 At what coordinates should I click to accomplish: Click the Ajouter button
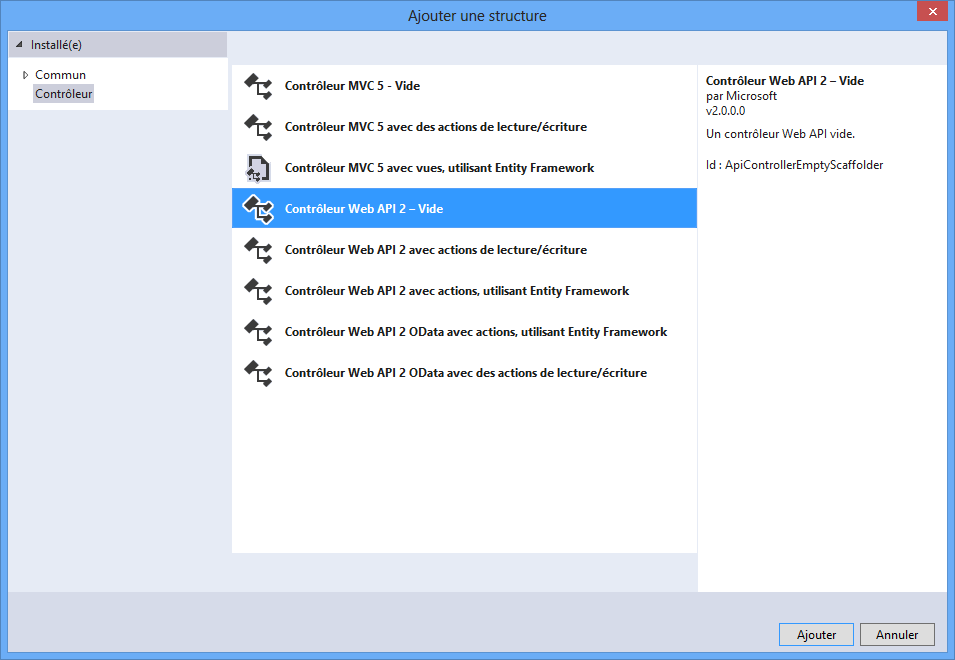click(x=816, y=634)
